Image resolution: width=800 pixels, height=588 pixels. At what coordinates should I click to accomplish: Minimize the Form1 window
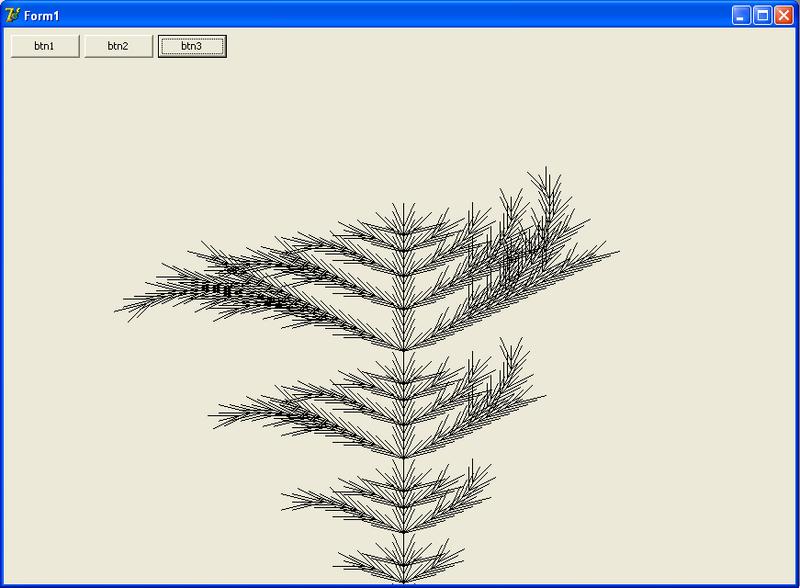pyautogui.click(x=741, y=16)
